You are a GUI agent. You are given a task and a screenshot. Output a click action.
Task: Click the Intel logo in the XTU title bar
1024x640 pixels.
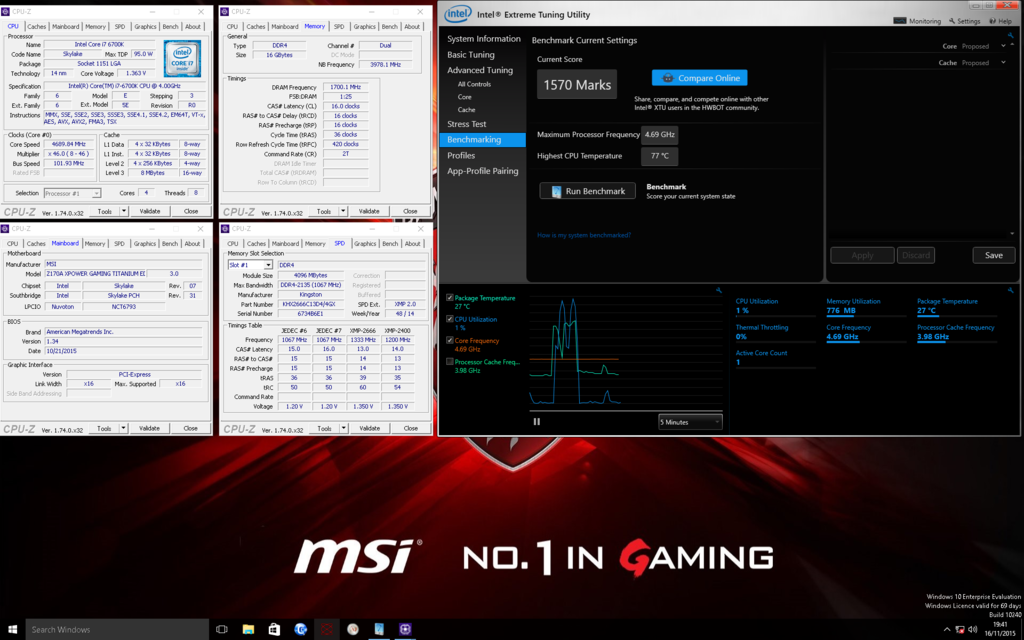point(457,14)
